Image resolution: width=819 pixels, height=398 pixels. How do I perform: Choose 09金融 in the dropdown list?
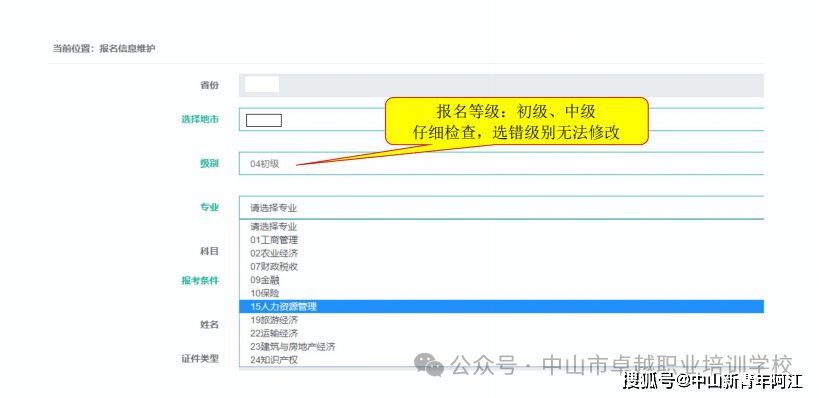coord(501,280)
